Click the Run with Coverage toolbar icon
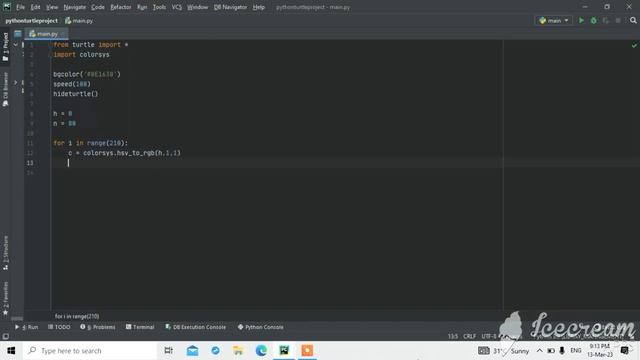640x360 pixels. click(x=606, y=20)
